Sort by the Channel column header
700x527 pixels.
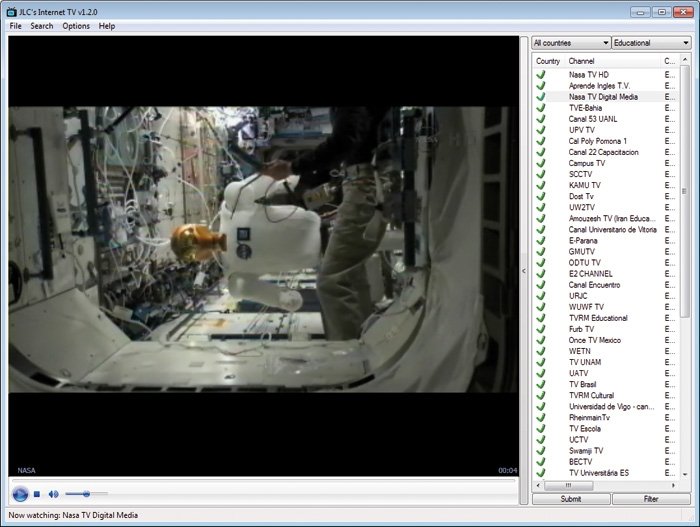pos(612,61)
